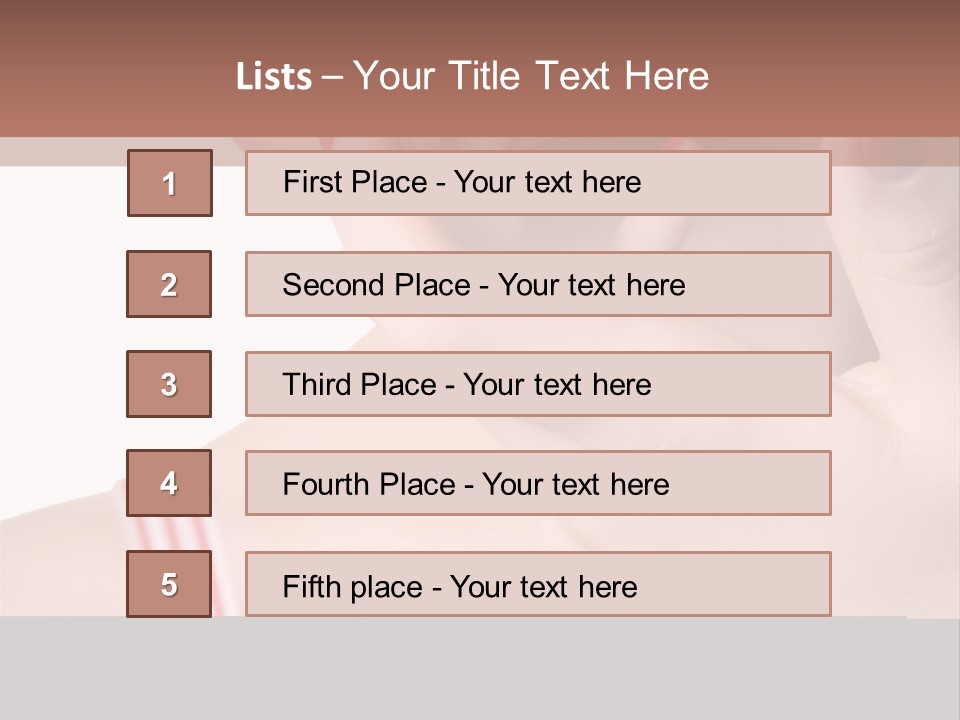Click the gray footer band at bottom

pos(480,668)
